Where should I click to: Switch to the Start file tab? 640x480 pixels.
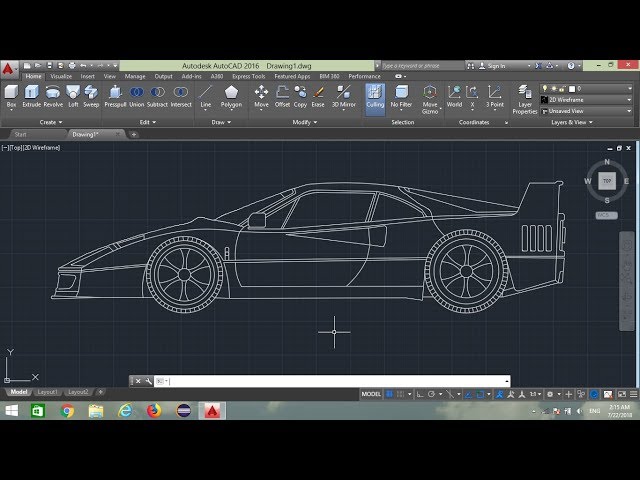(20, 134)
